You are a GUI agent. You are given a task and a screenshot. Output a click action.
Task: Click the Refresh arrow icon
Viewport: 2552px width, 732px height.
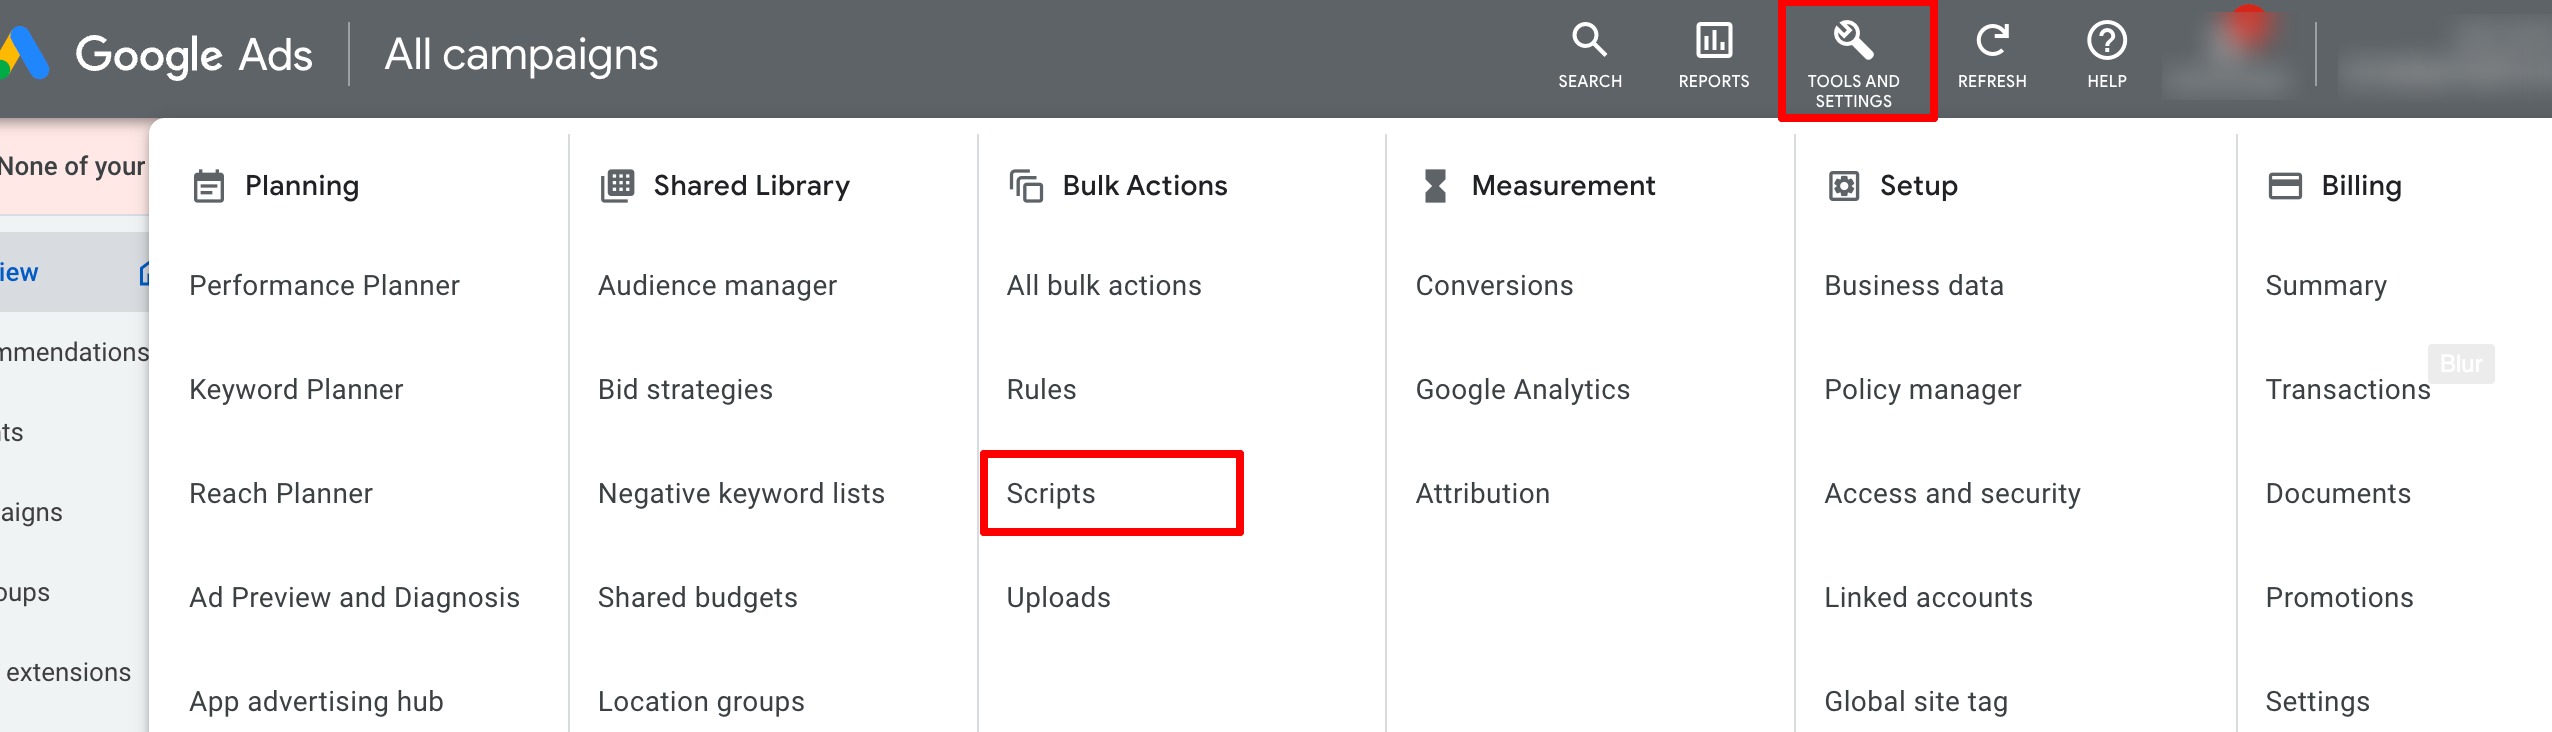(1991, 40)
